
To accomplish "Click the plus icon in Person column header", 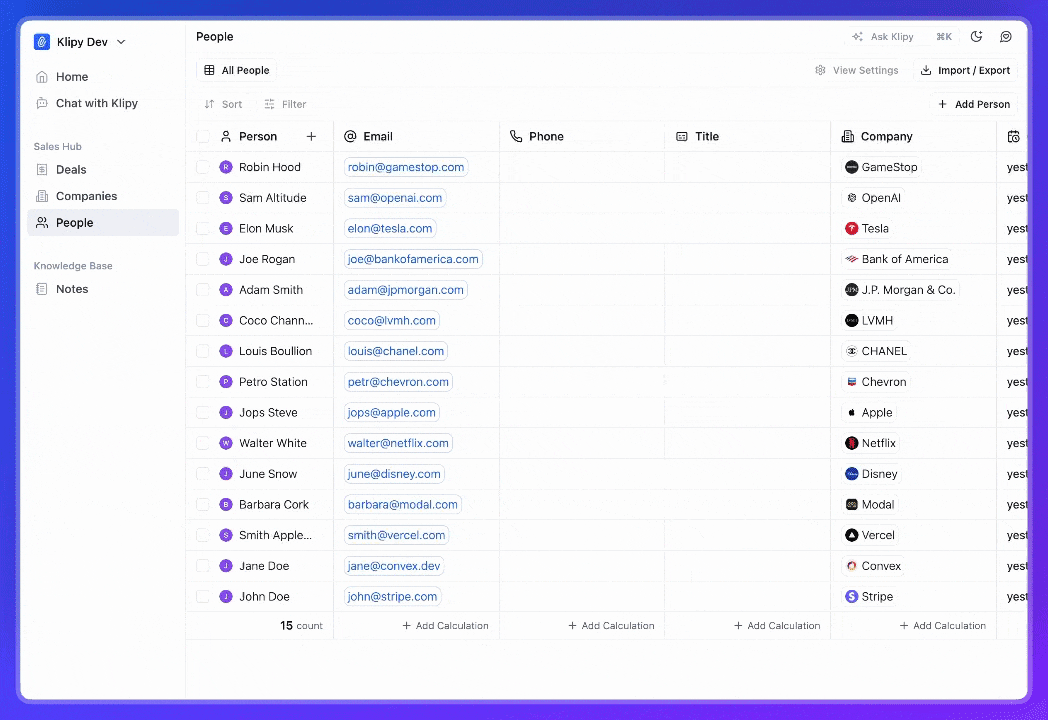I will tap(311, 136).
